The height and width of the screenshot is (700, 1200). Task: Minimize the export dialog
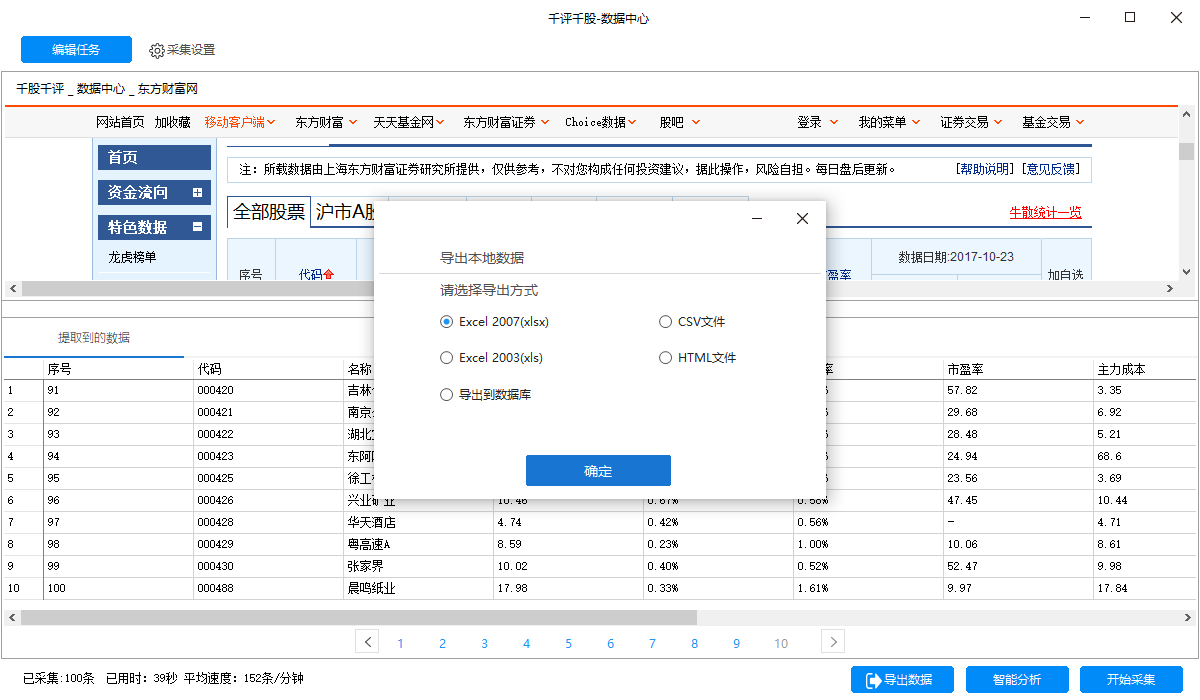(757, 219)
